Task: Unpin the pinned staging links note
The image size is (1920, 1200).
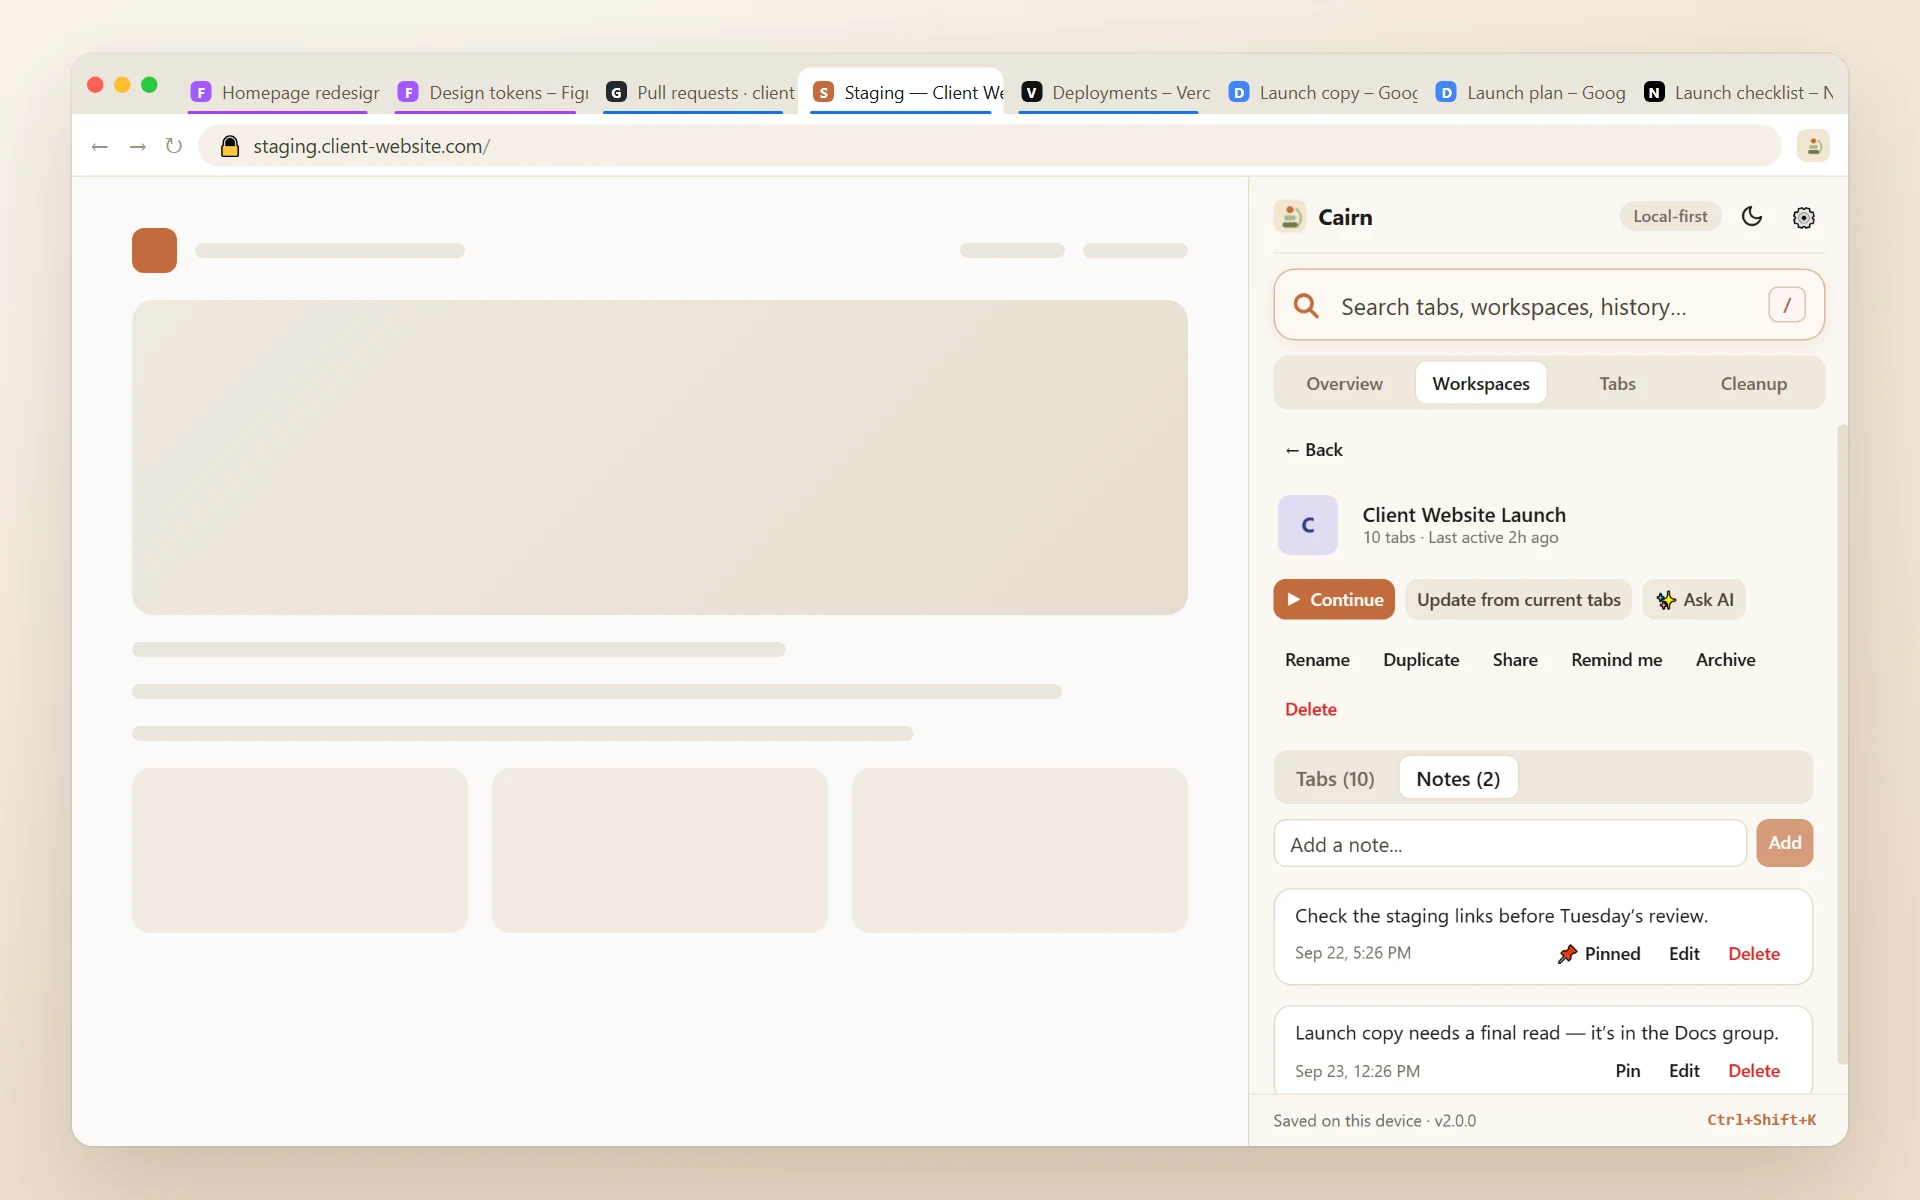Action: click(x=1599, y=954)
